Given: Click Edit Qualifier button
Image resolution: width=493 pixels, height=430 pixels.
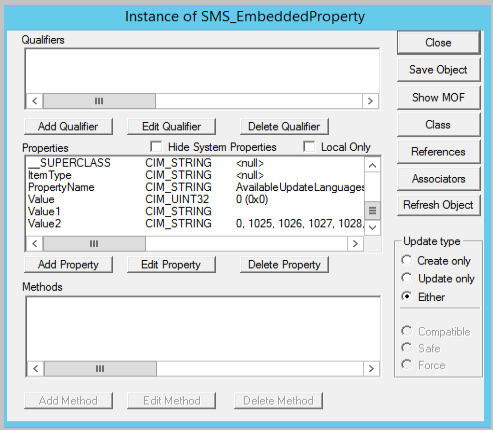Looking at the screenshot, I should tap(171, 127).
